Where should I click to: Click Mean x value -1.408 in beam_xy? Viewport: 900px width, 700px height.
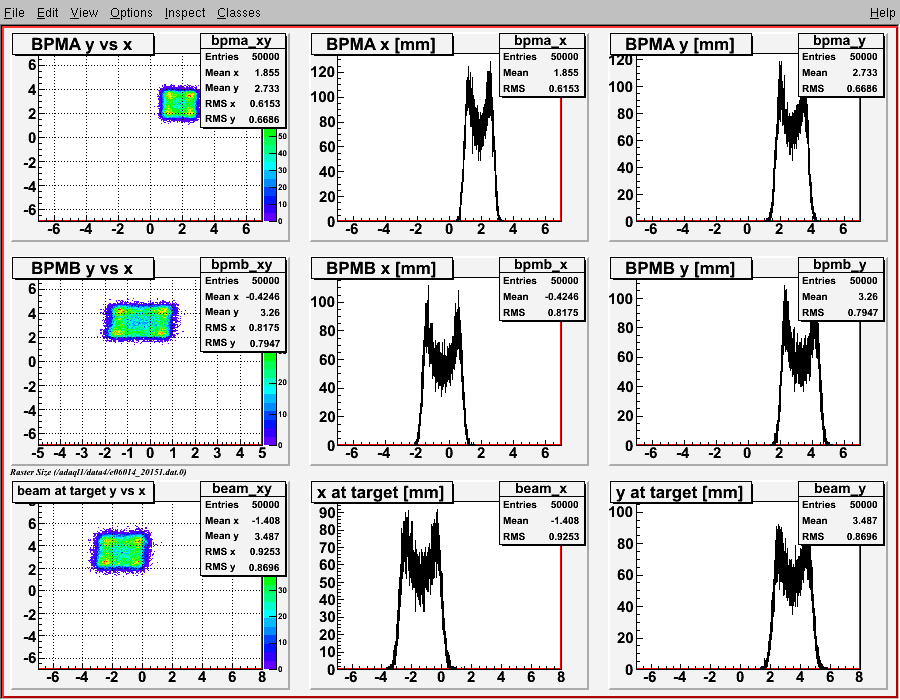point(266,520)
